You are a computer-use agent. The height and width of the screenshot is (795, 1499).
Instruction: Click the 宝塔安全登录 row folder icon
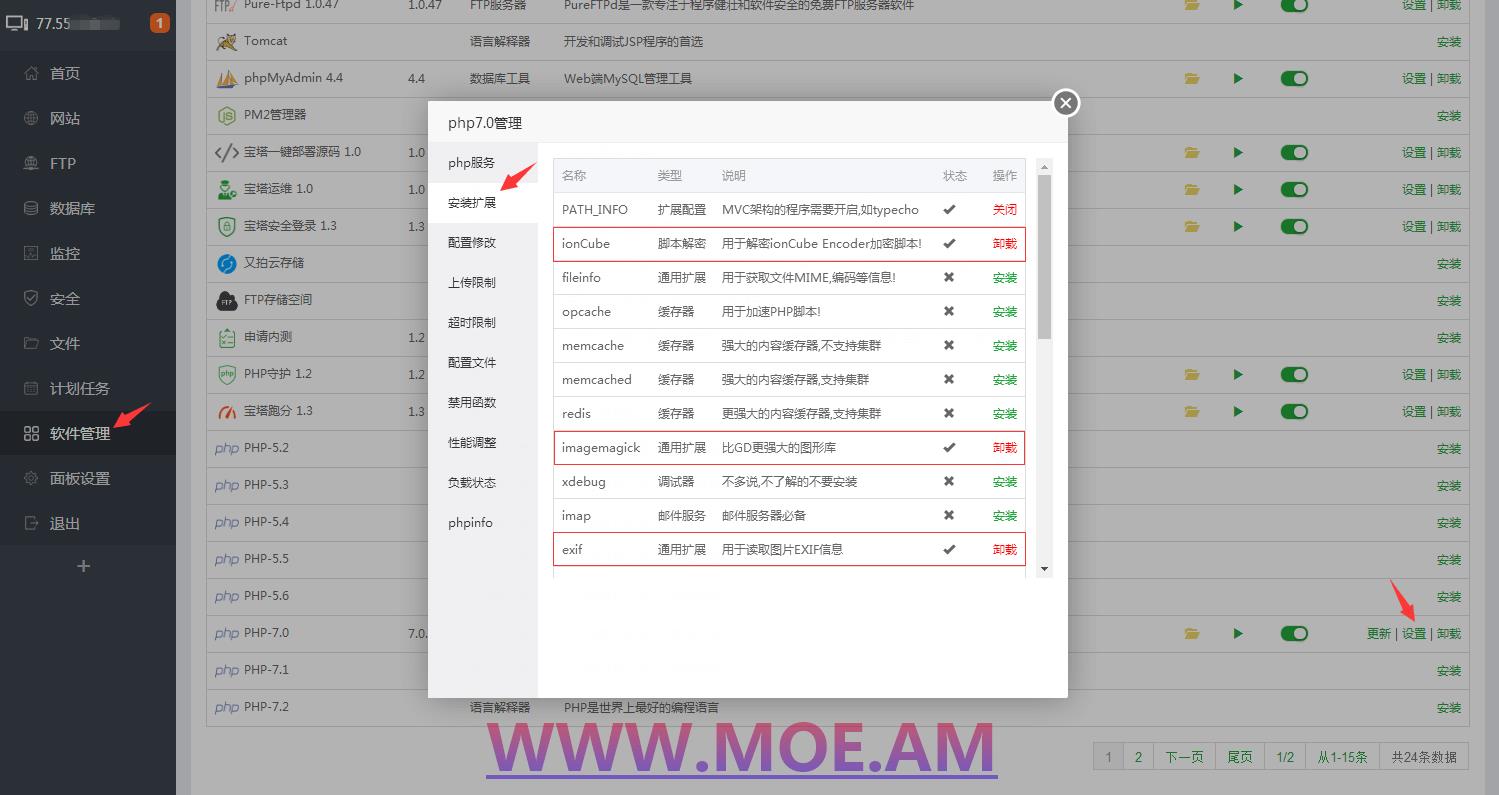click(1191, 226)
